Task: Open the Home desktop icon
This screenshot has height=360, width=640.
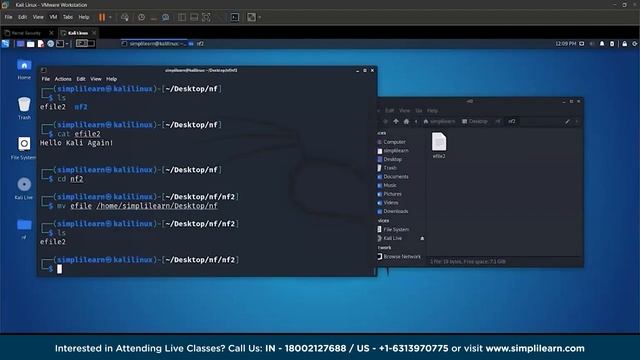Action: tap(24, 69)
